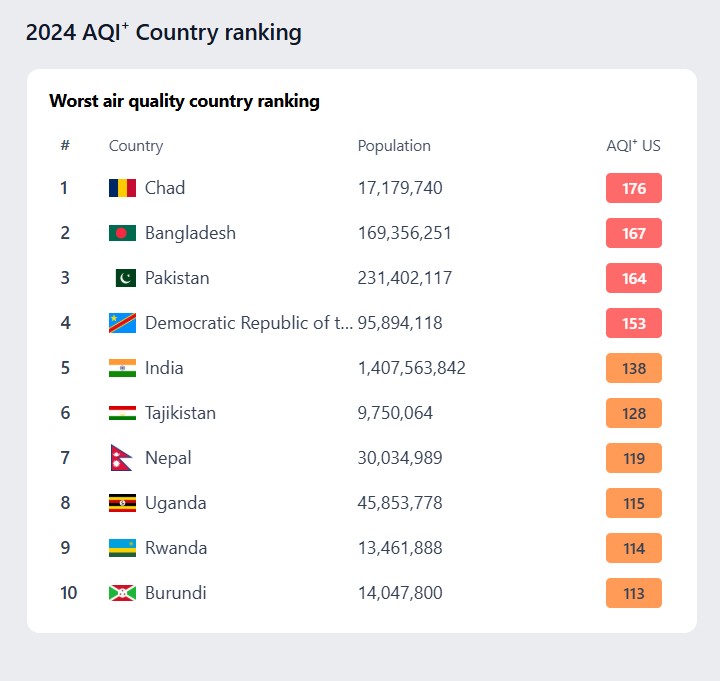Click the Worst air quality country ranking heading
The image size is (720, 681).
click(x=184, y=101)
